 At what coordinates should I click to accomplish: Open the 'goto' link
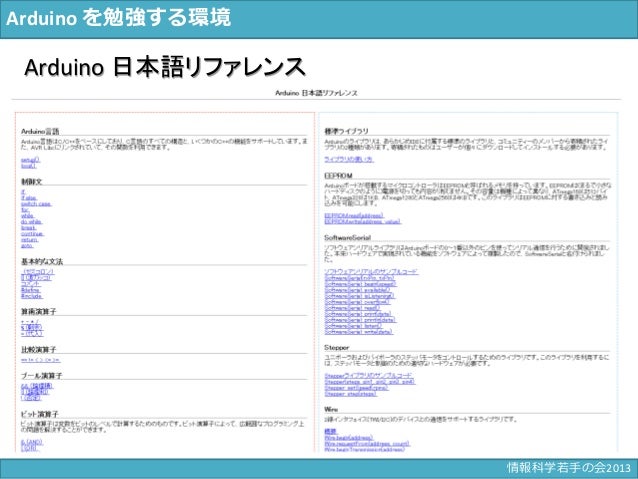click(x=27, y=246)
